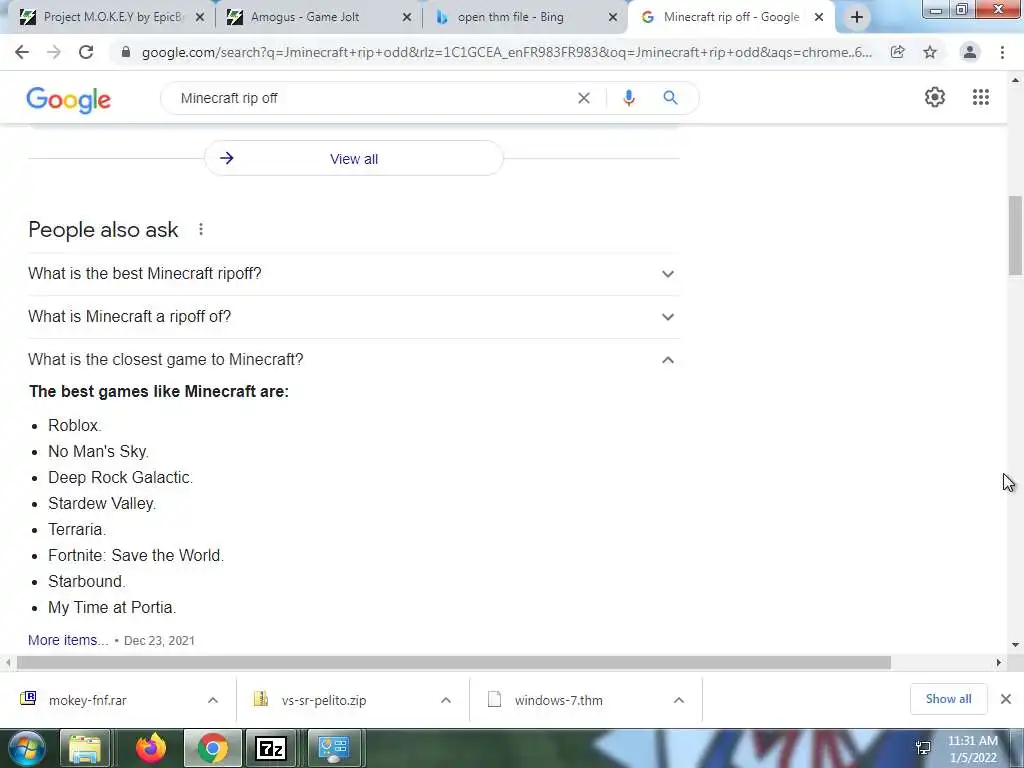
Task: Share this page via address bar icon
Action: point(898,52)
